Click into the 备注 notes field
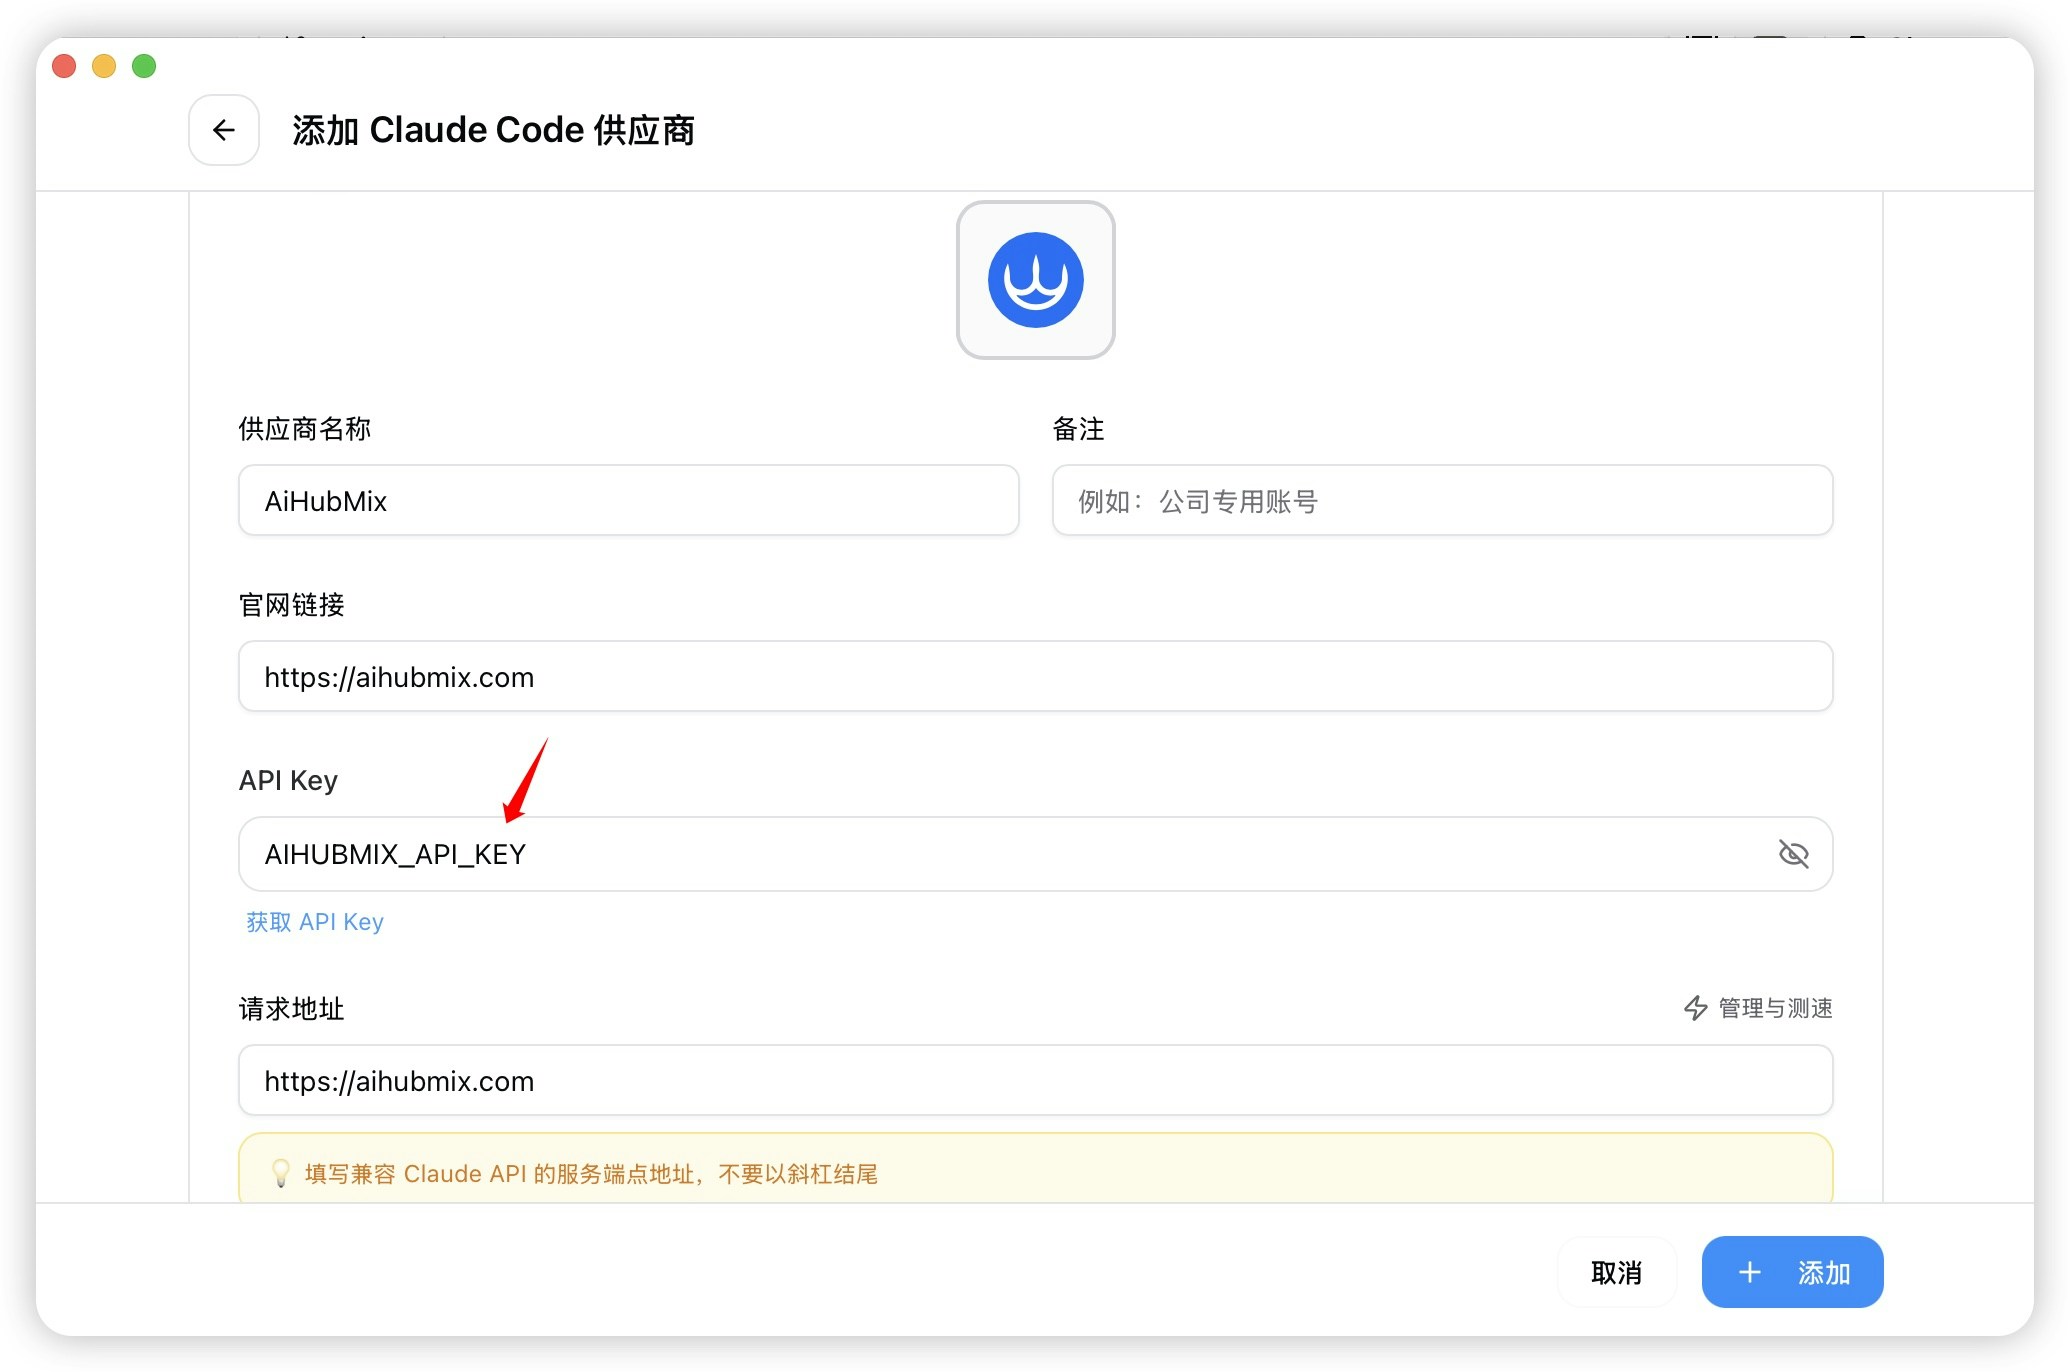 point(1441,500)
